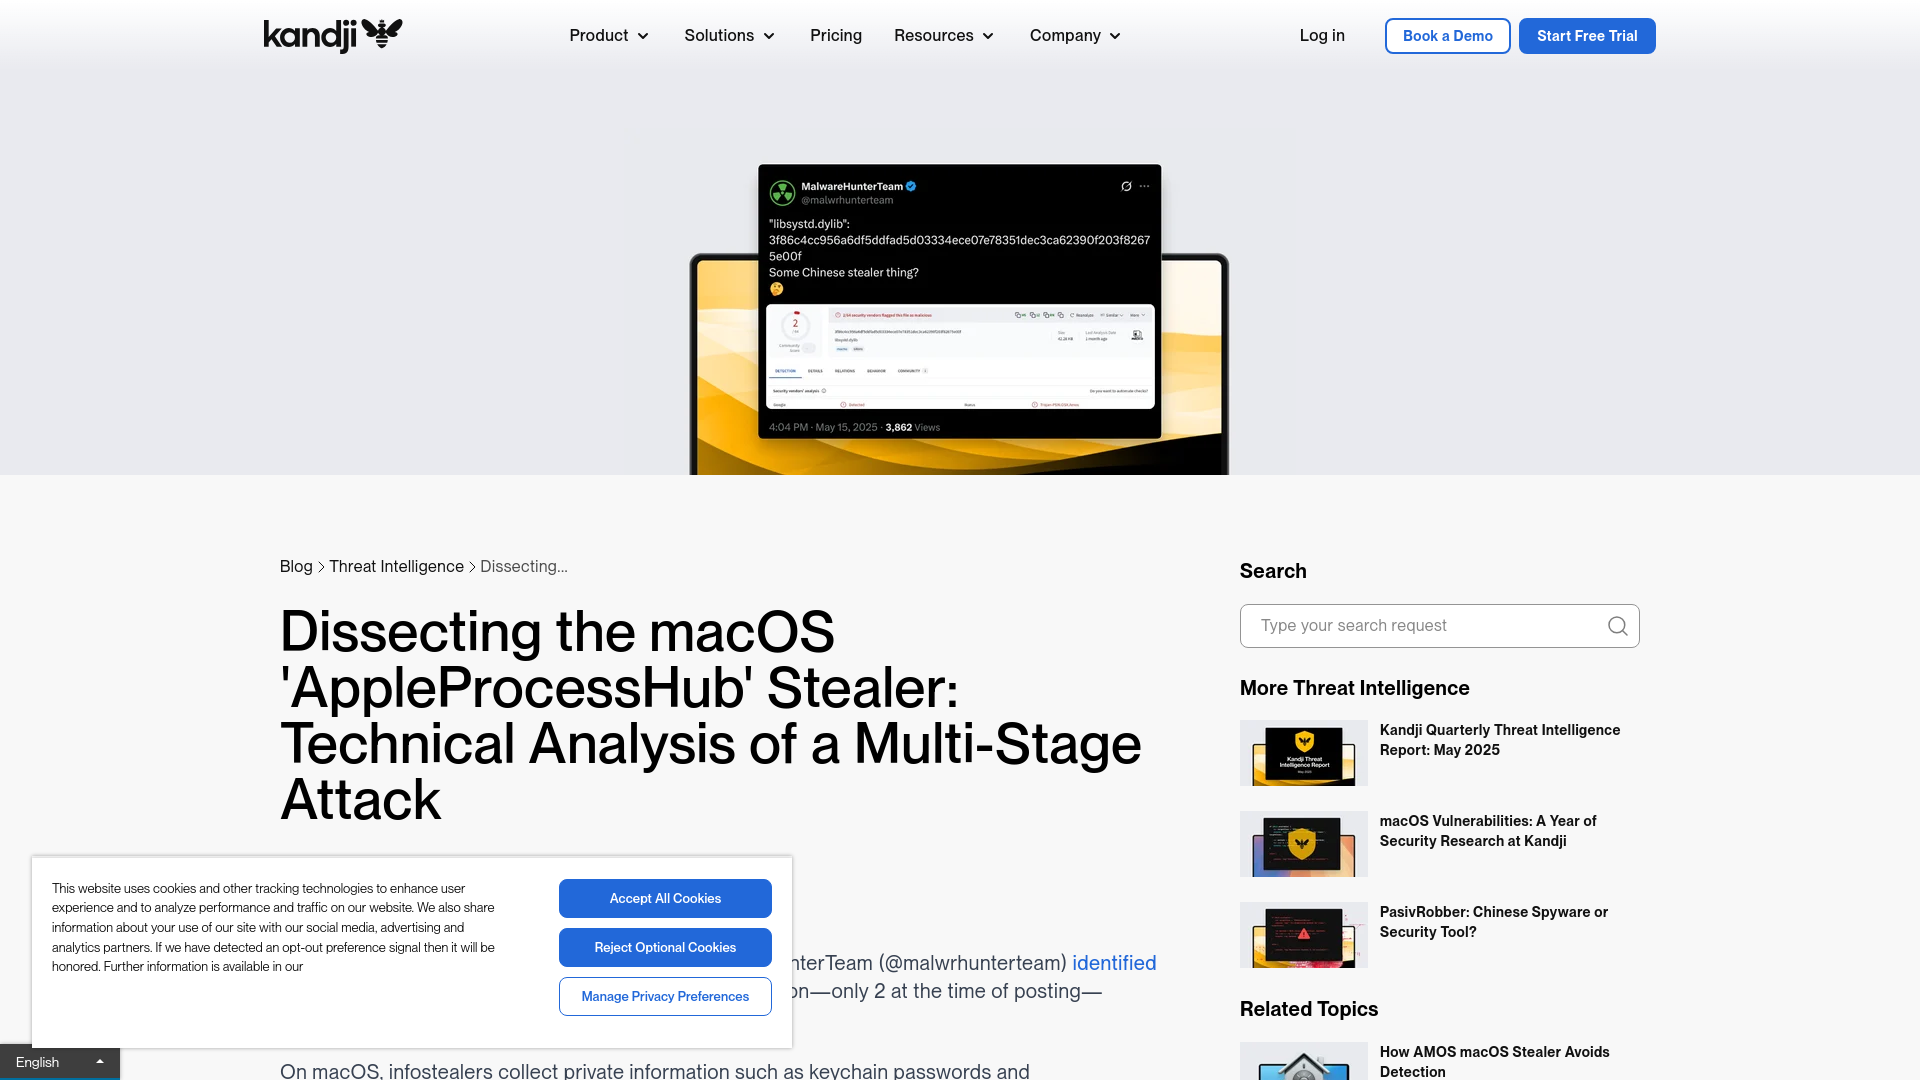Open the Product menu
The width and height of the screenshot is (1920, 1080).
609,36
